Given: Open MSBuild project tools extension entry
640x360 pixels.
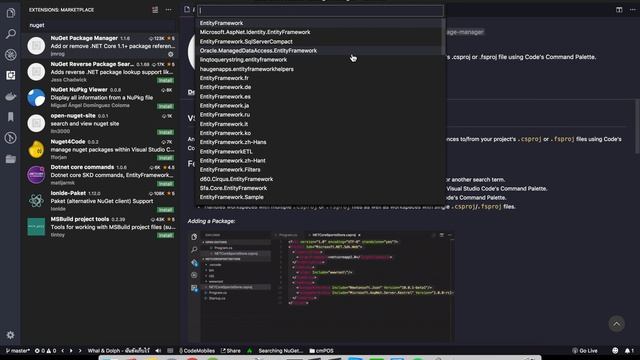Looking at the screenshot, I should (x=100, y=227).
